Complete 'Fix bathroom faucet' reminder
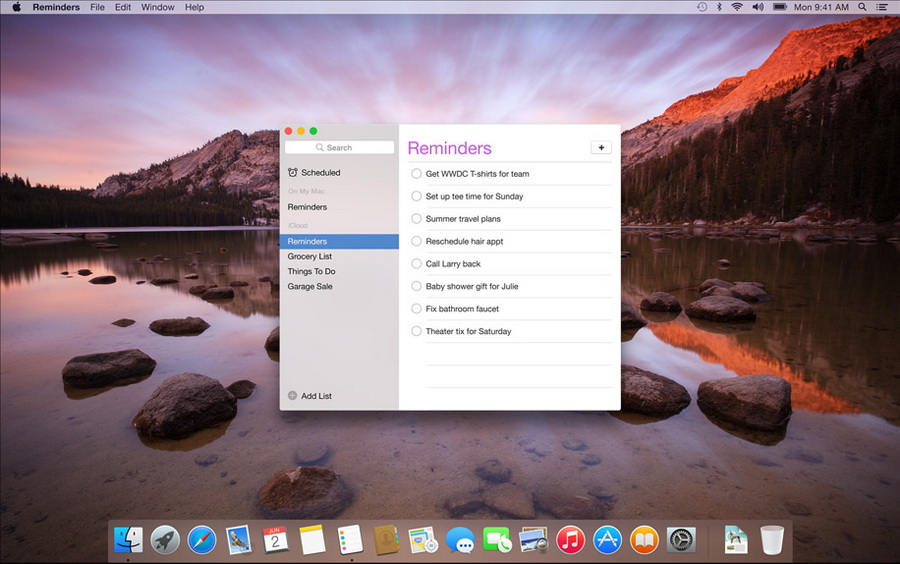 (x=416, y=309)
